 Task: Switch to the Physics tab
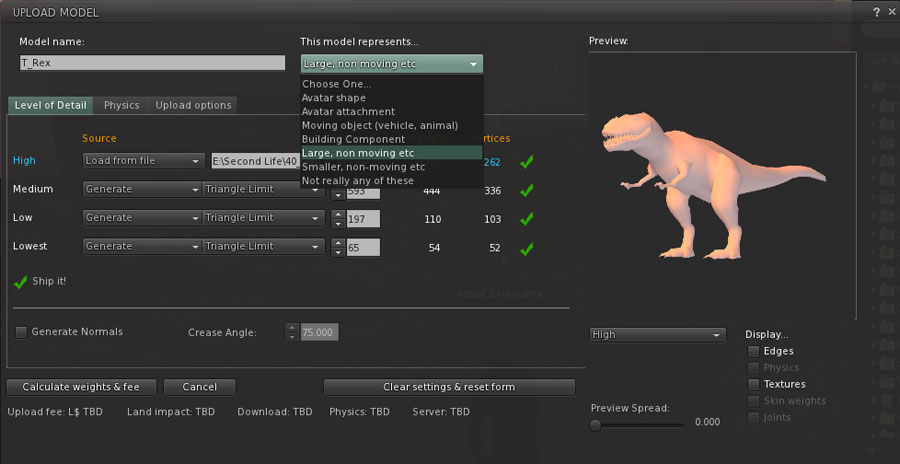(121, 105)
